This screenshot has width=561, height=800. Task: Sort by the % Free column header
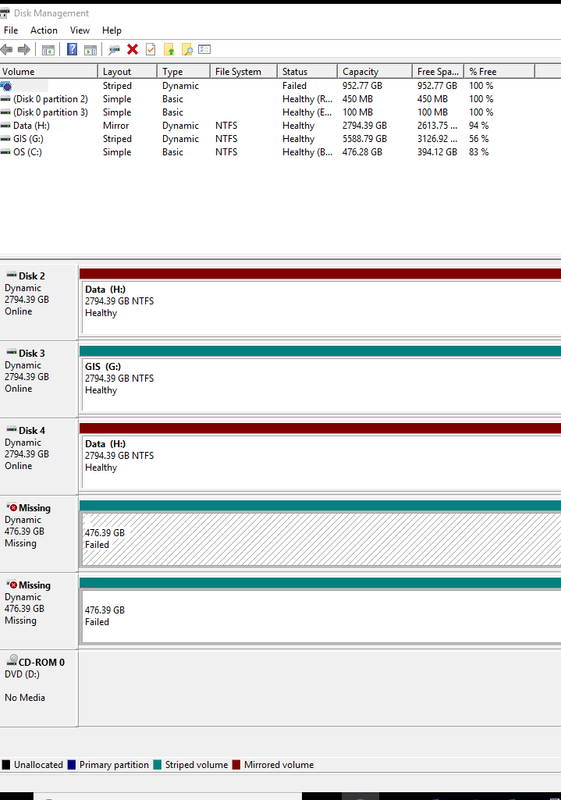(499, 71)
